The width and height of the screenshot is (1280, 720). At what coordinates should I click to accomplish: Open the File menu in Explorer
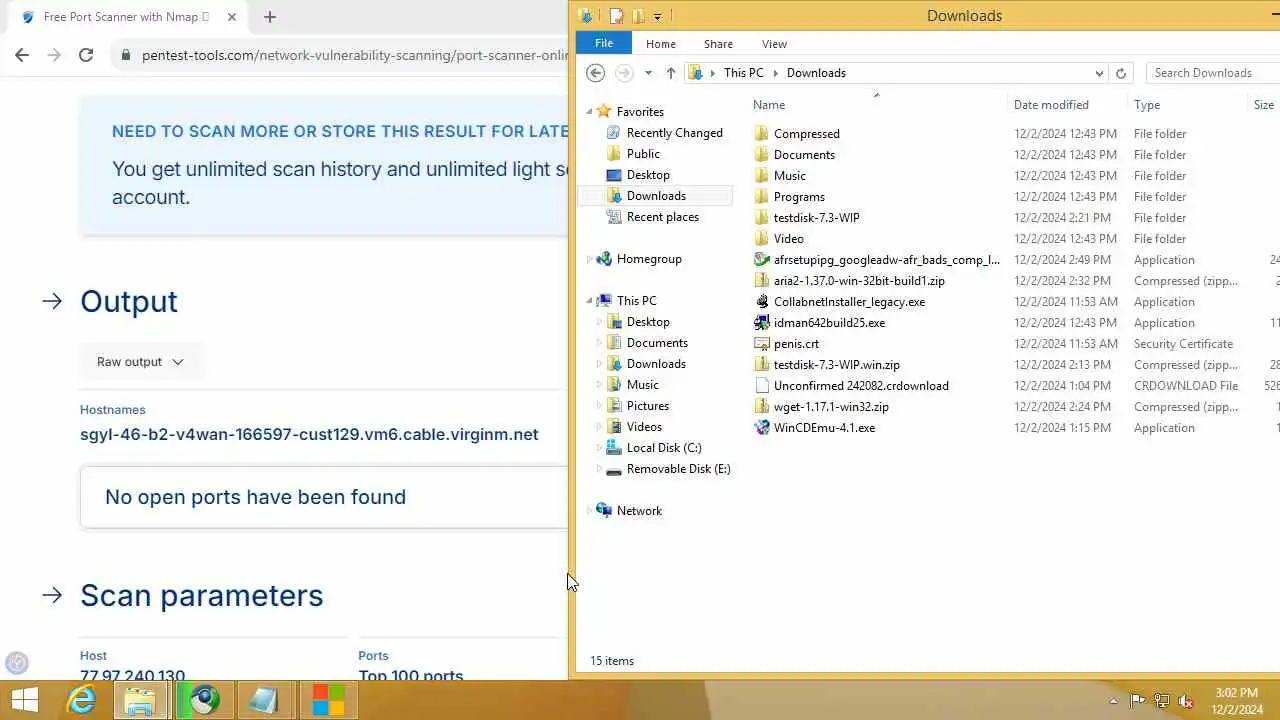coord(604,44)
